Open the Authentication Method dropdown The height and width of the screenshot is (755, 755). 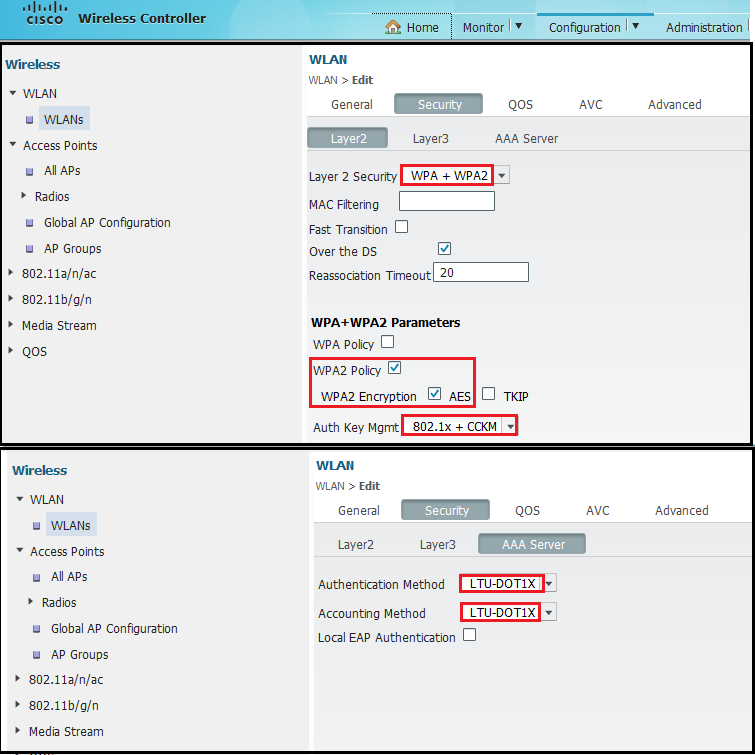pyautogui.click(x=549, y=584)
